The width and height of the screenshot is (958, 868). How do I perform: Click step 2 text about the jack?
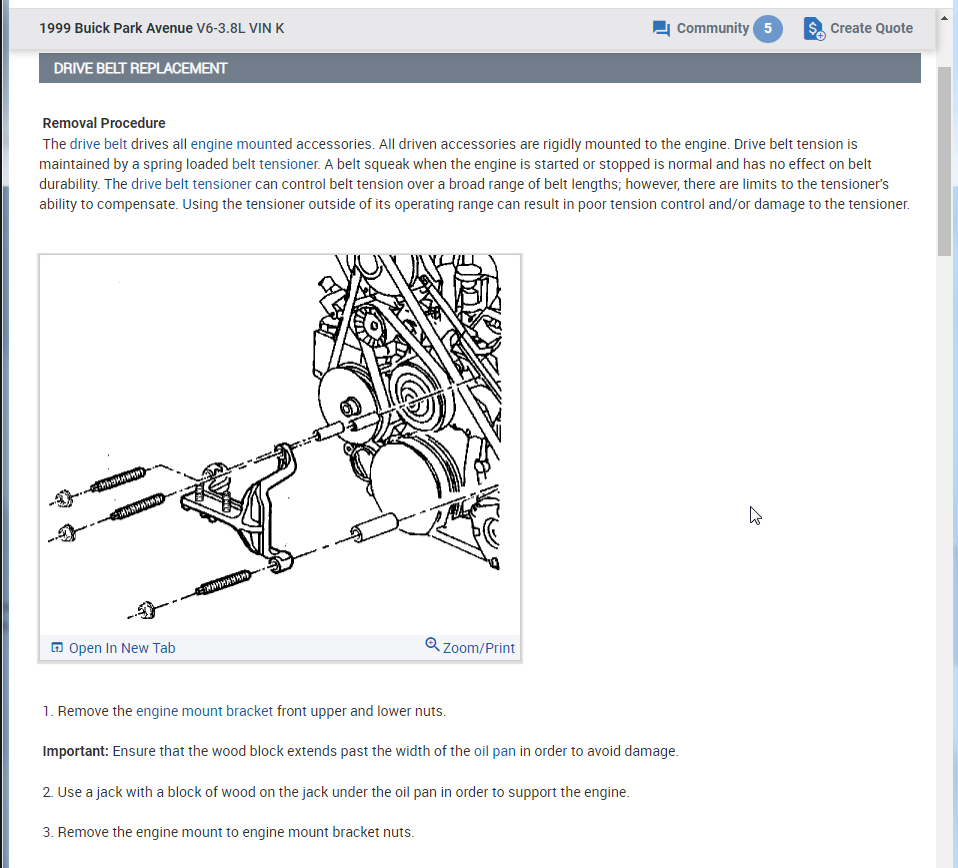(336, 792)
